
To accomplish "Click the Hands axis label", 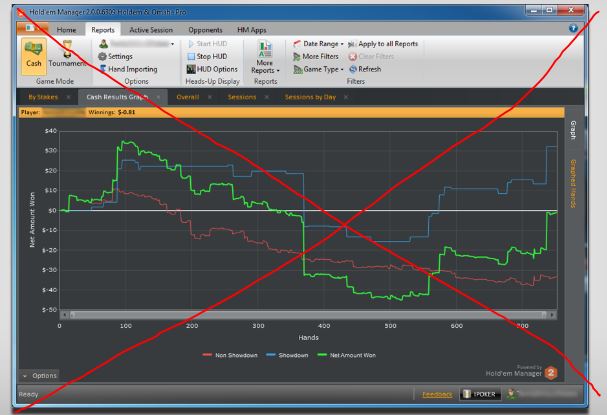I will point(309,338).
